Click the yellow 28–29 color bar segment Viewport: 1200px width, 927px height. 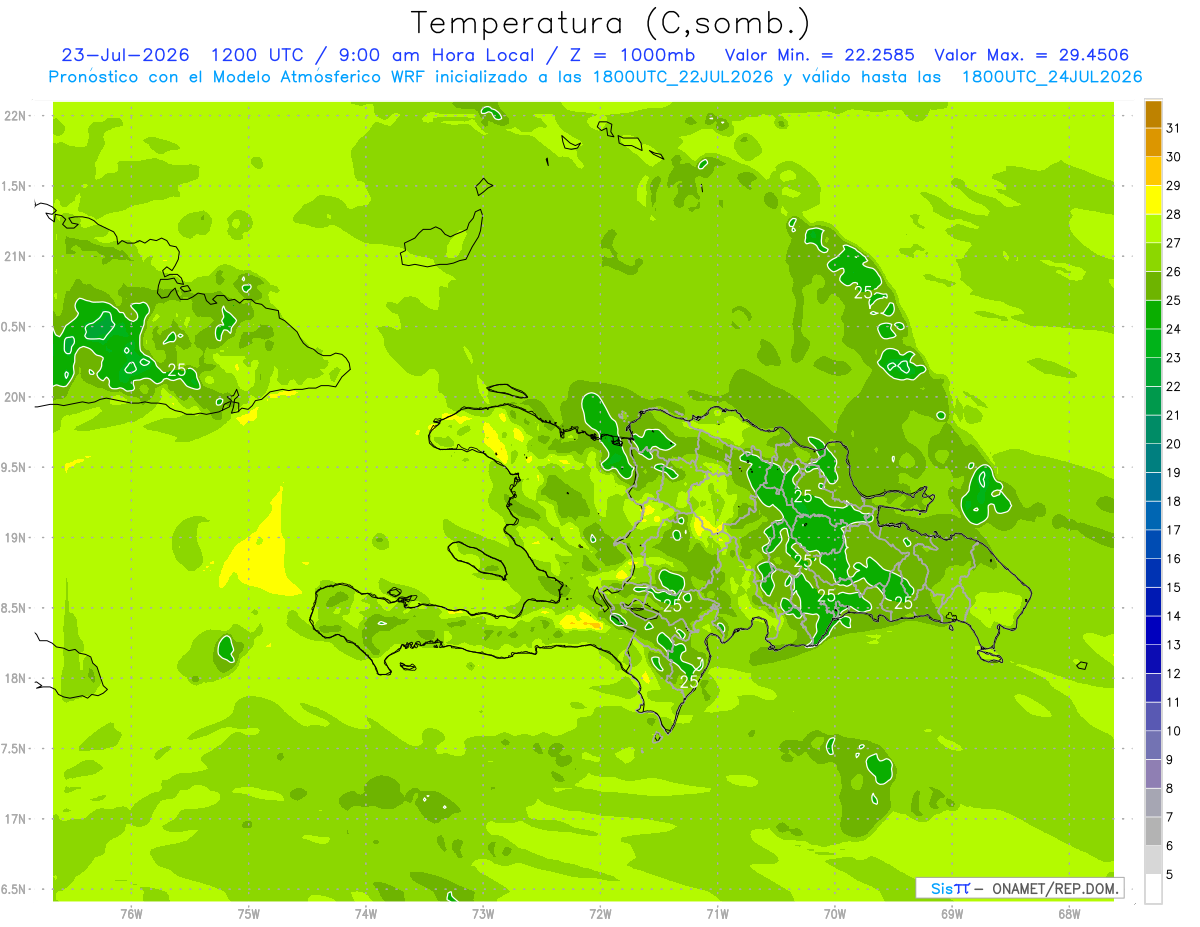pos(1153,200)
